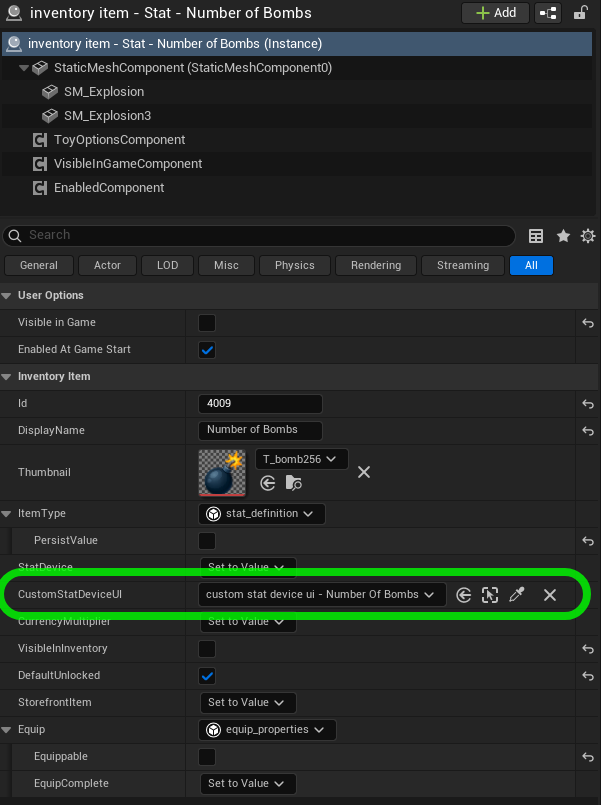Open the T_bomb256 thumbnail dropdown

[x=301, y=459]
